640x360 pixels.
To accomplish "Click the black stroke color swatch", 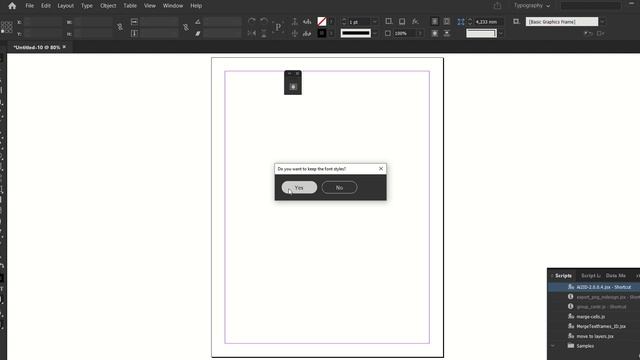I will click(x=322, y=33).
